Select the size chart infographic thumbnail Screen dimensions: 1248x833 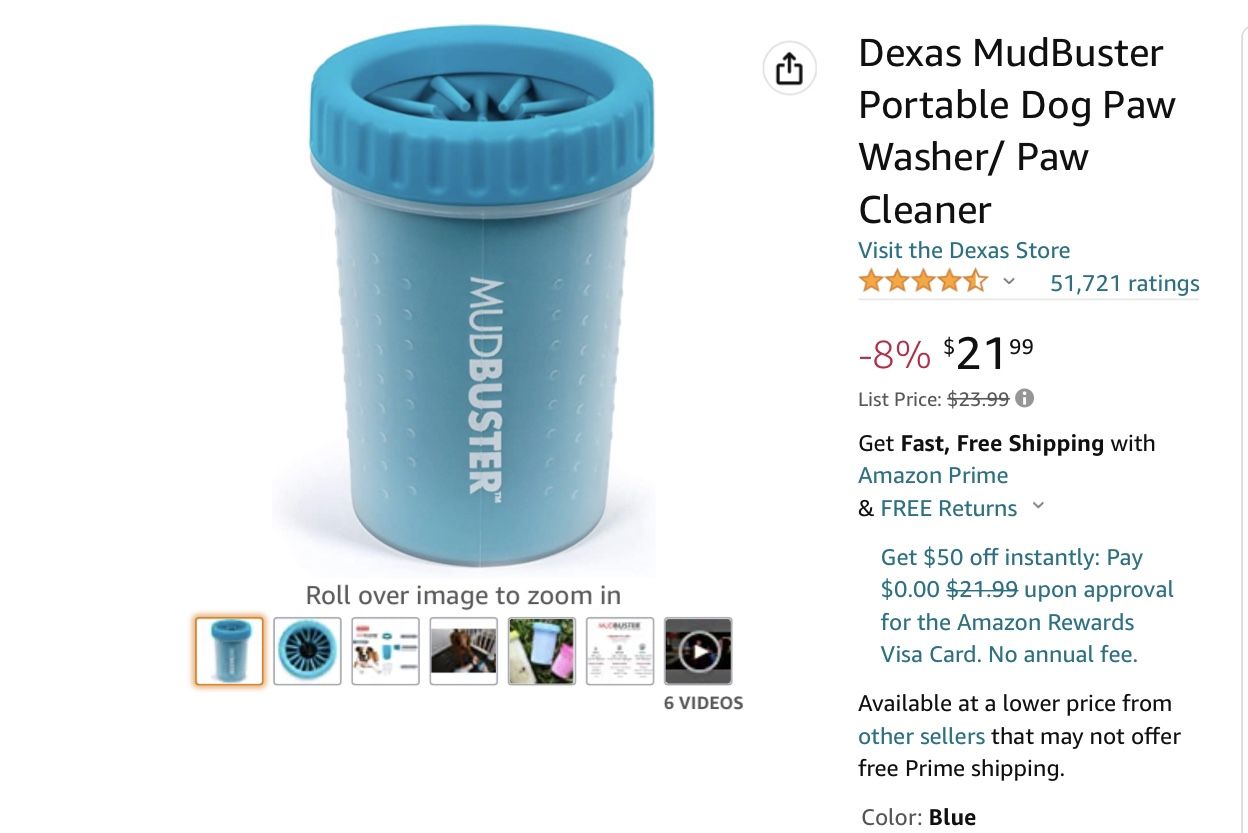385,651
